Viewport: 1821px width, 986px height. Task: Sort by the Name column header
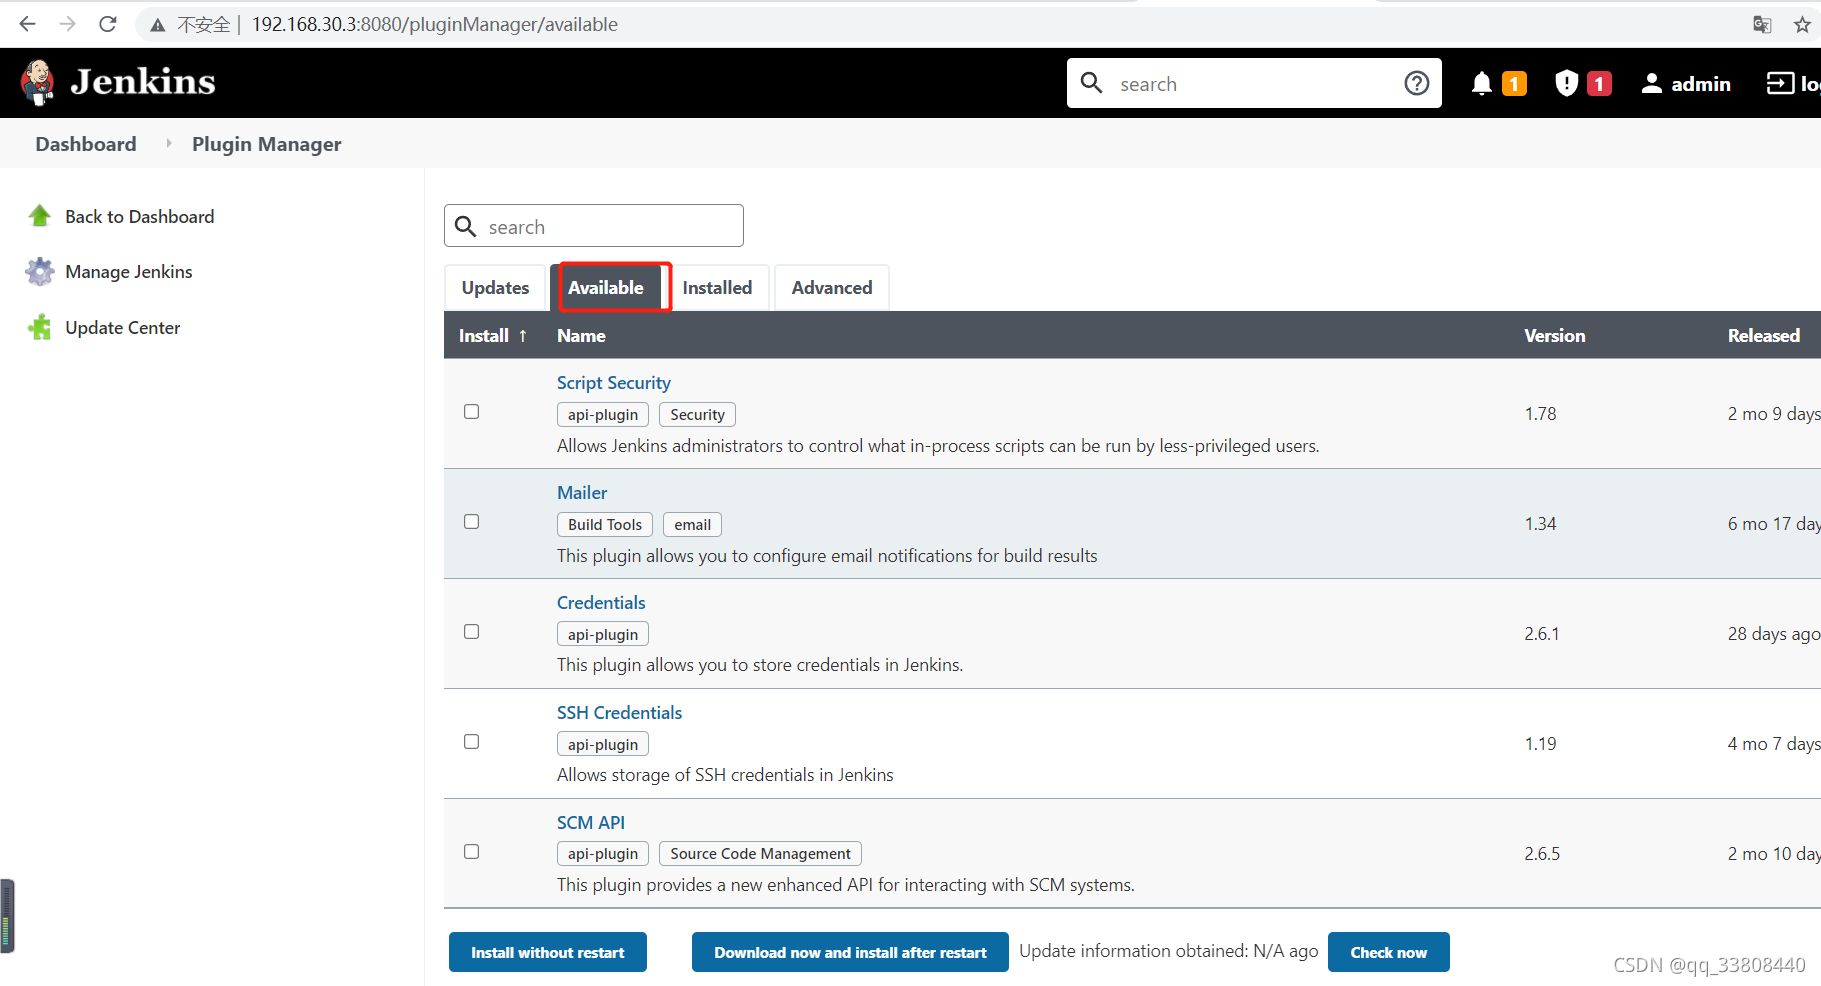point(581,336)
